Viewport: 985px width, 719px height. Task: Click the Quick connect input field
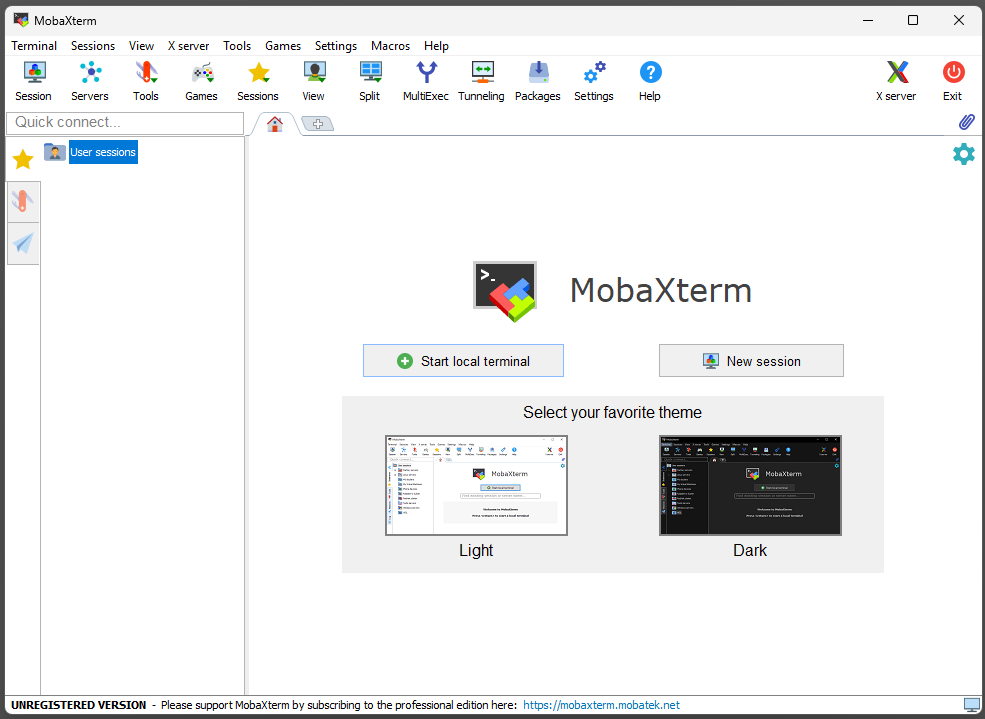(125, 122)
